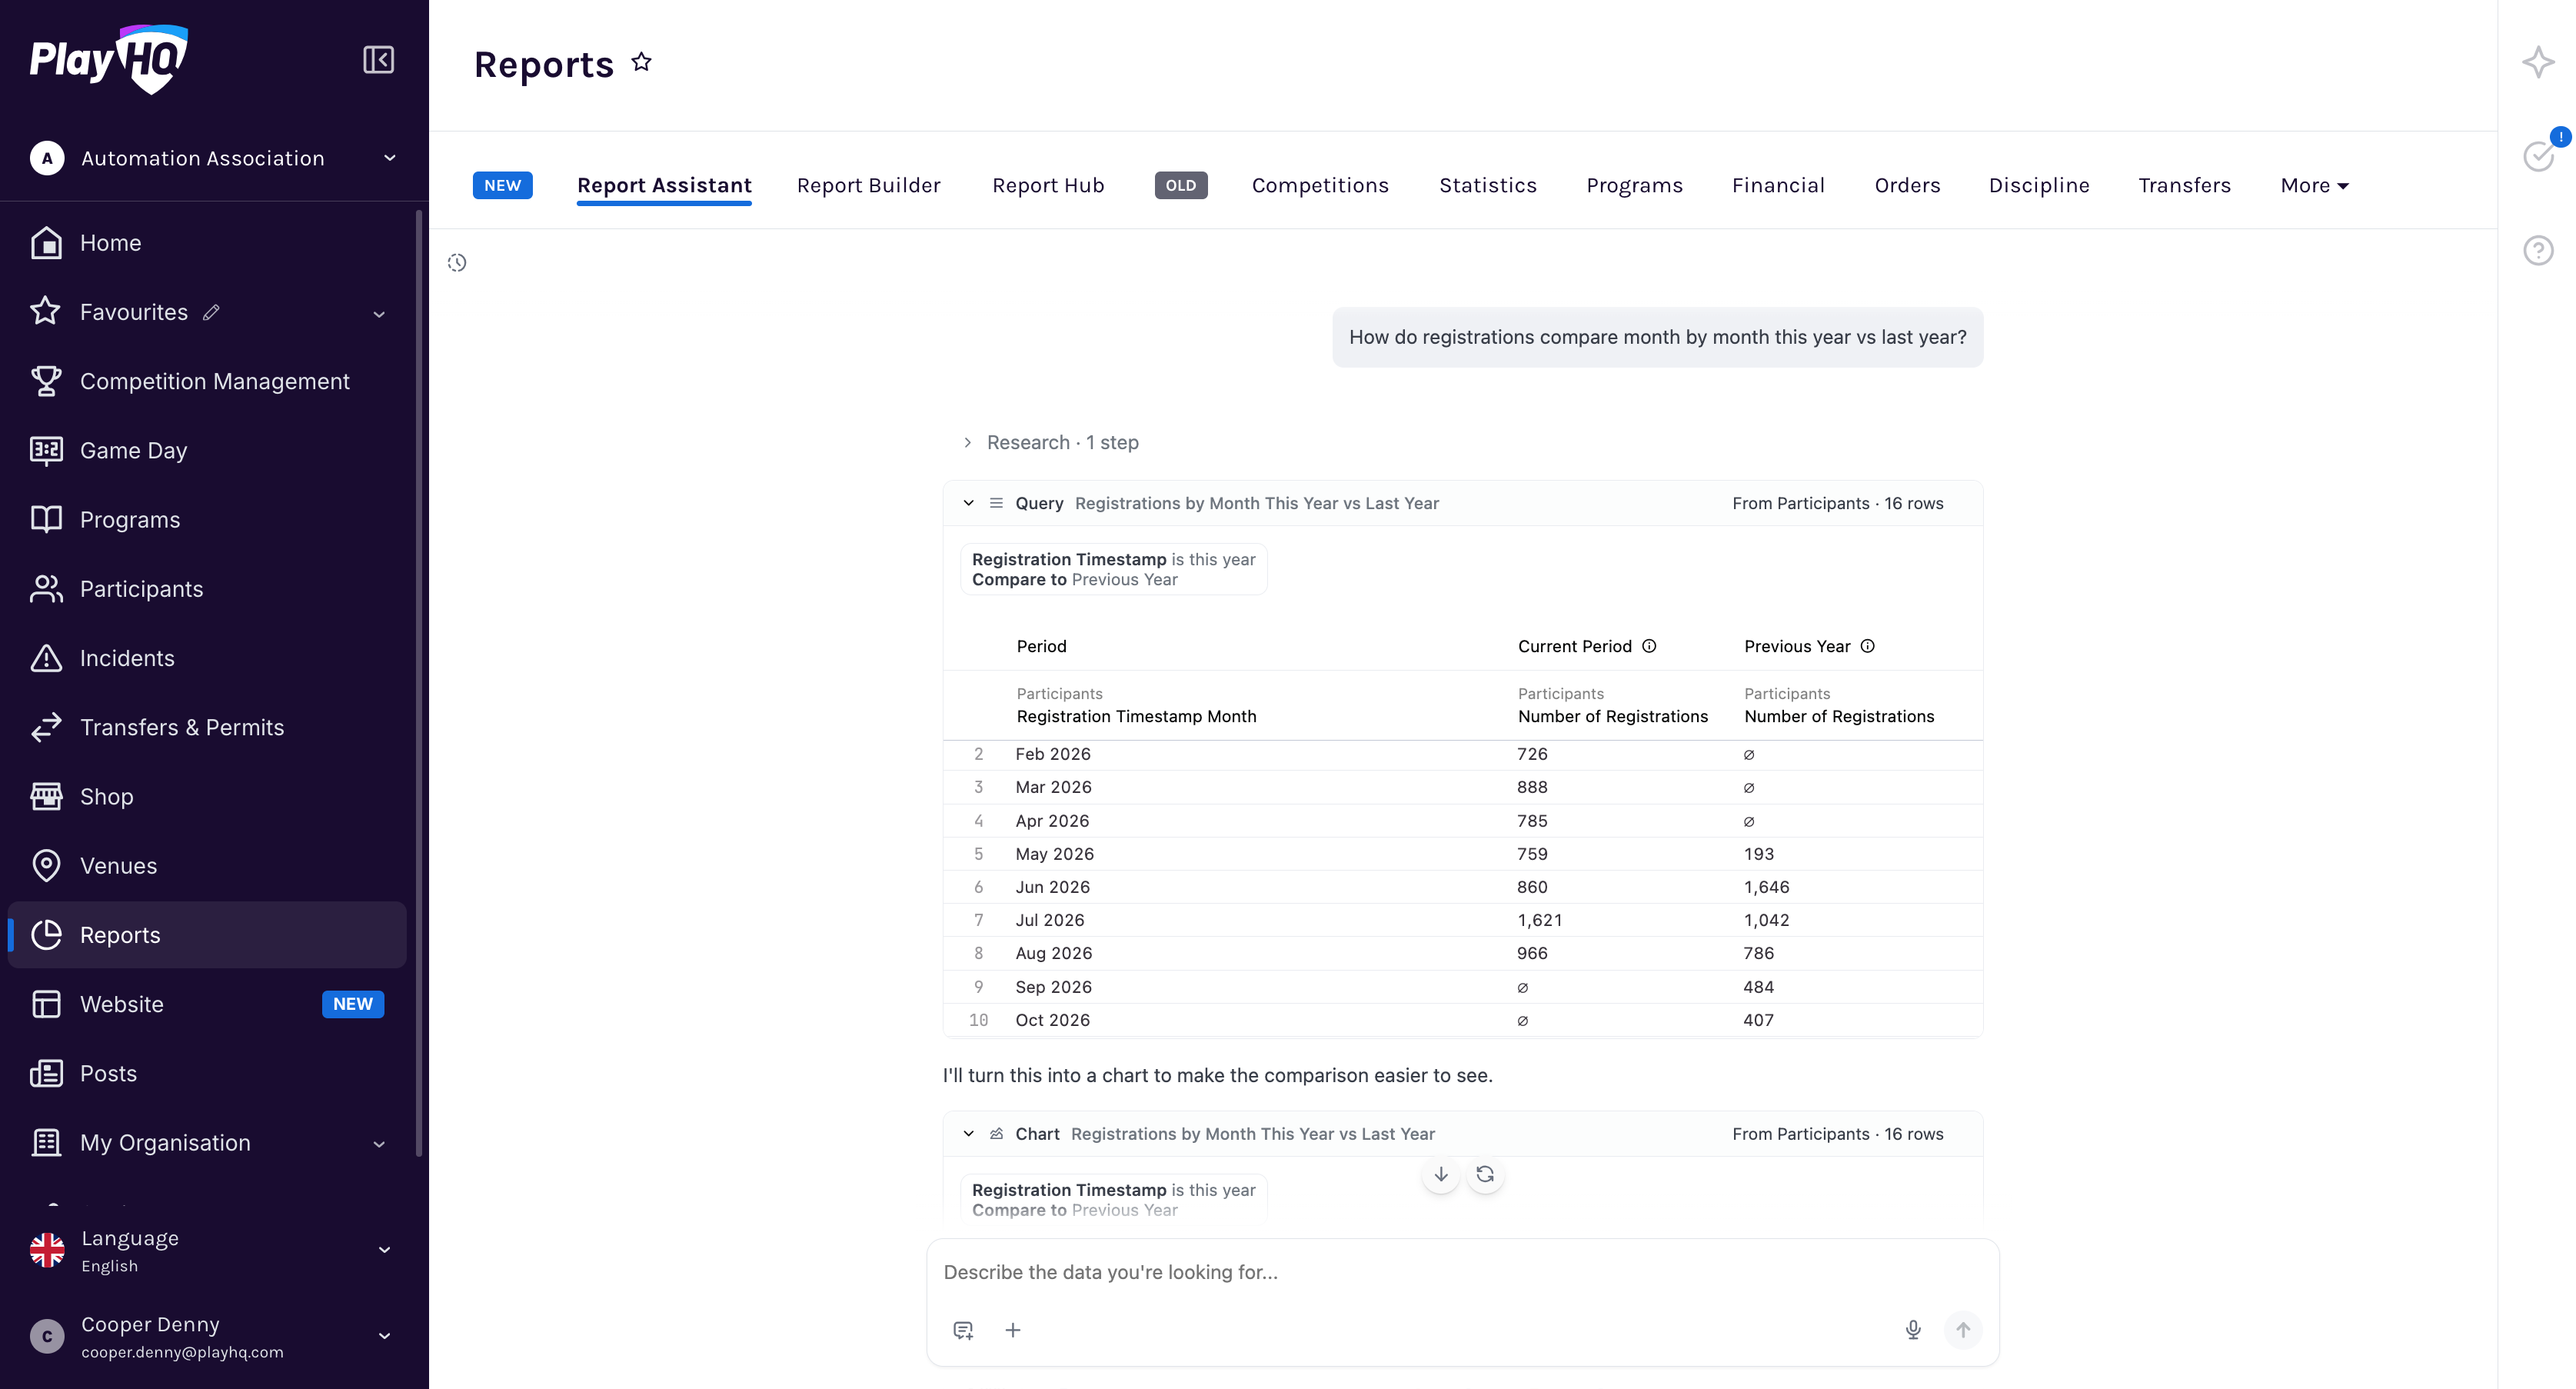Image resolution: width=2576 pixels, height=1389 pixels.
Task: Click the Oct 2026 table row
Action: (x=1462, y=1020)
